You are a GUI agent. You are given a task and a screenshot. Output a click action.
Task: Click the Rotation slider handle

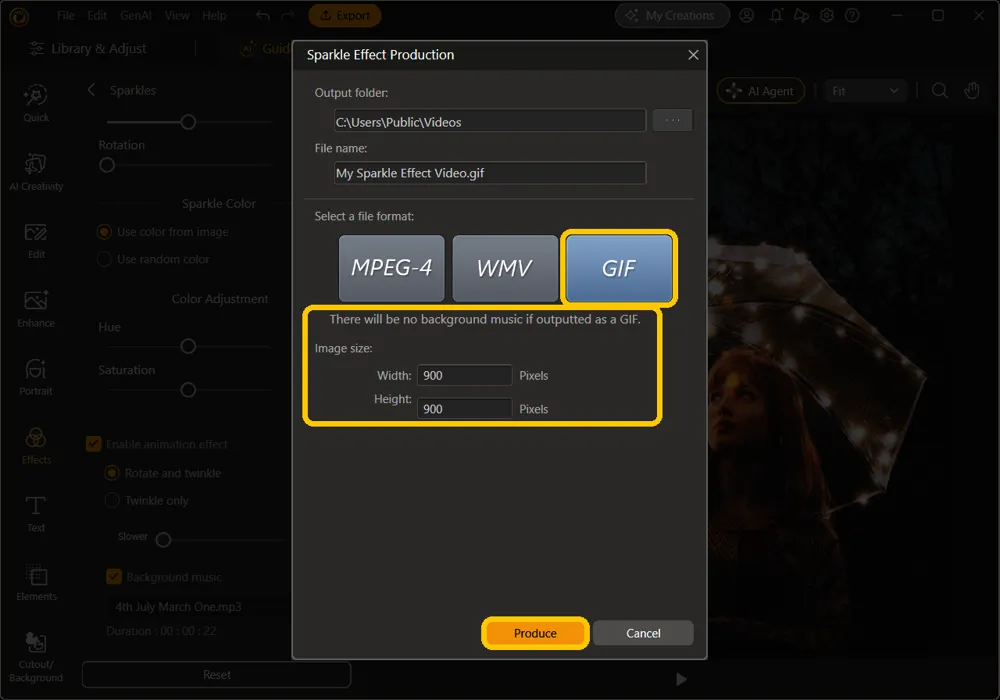coord(107,165)
